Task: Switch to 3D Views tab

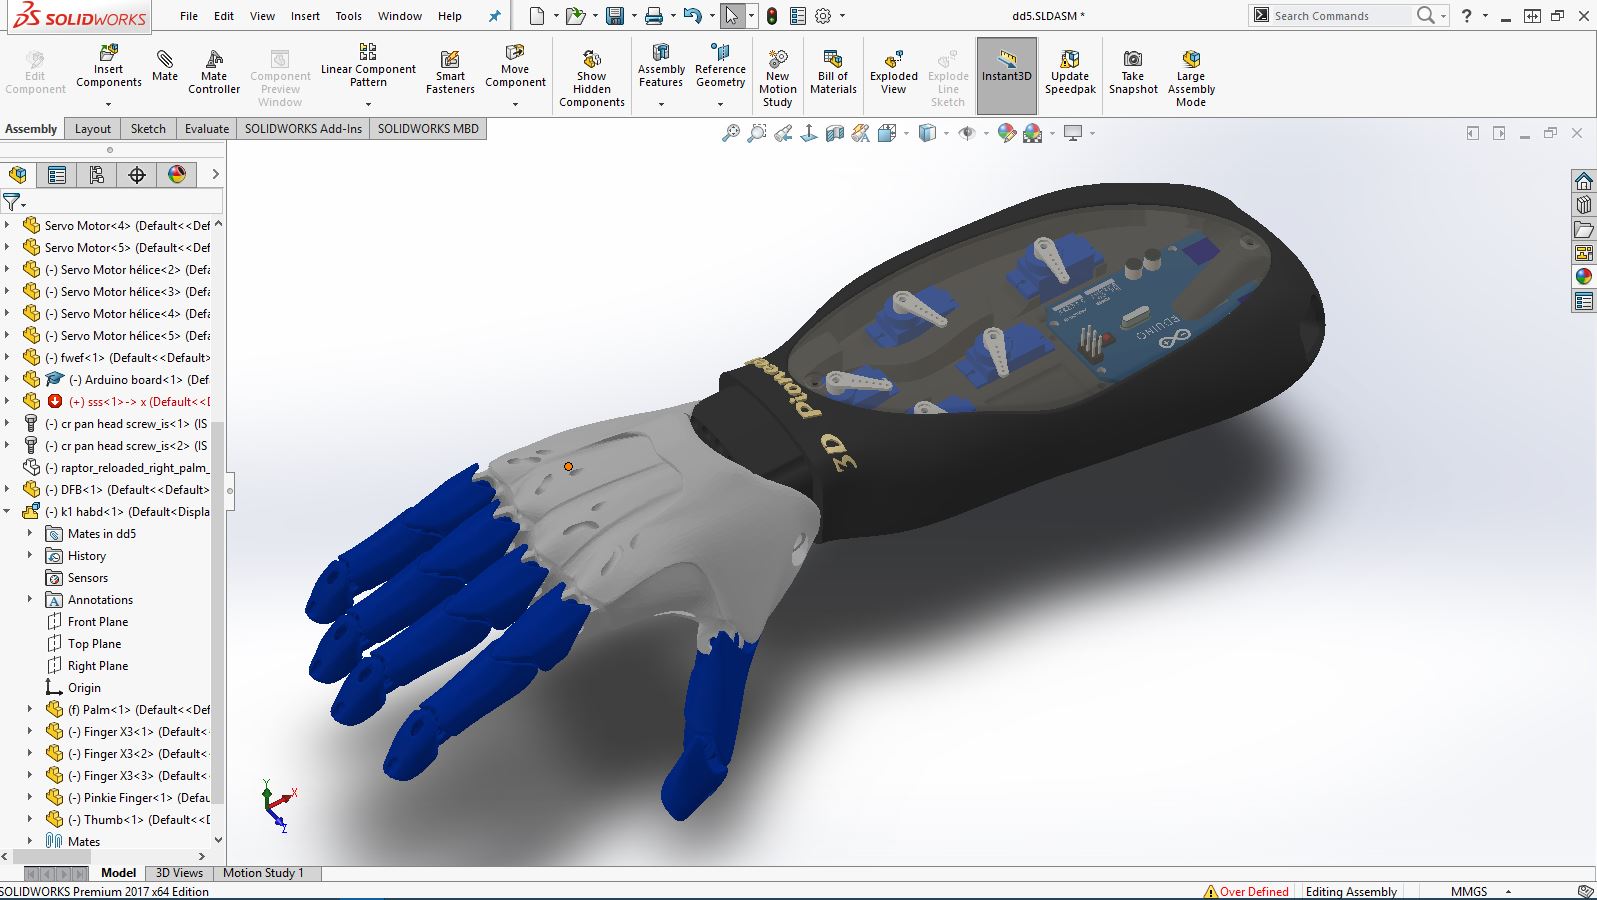Action: pyautogui.click(x=179, y=873)
